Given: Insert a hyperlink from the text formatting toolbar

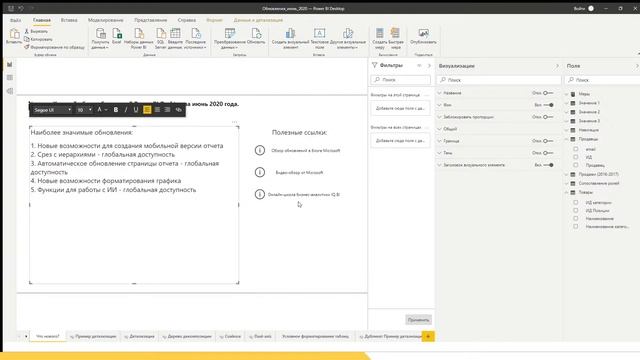Looking at the screenshot, I should (178, 110).
